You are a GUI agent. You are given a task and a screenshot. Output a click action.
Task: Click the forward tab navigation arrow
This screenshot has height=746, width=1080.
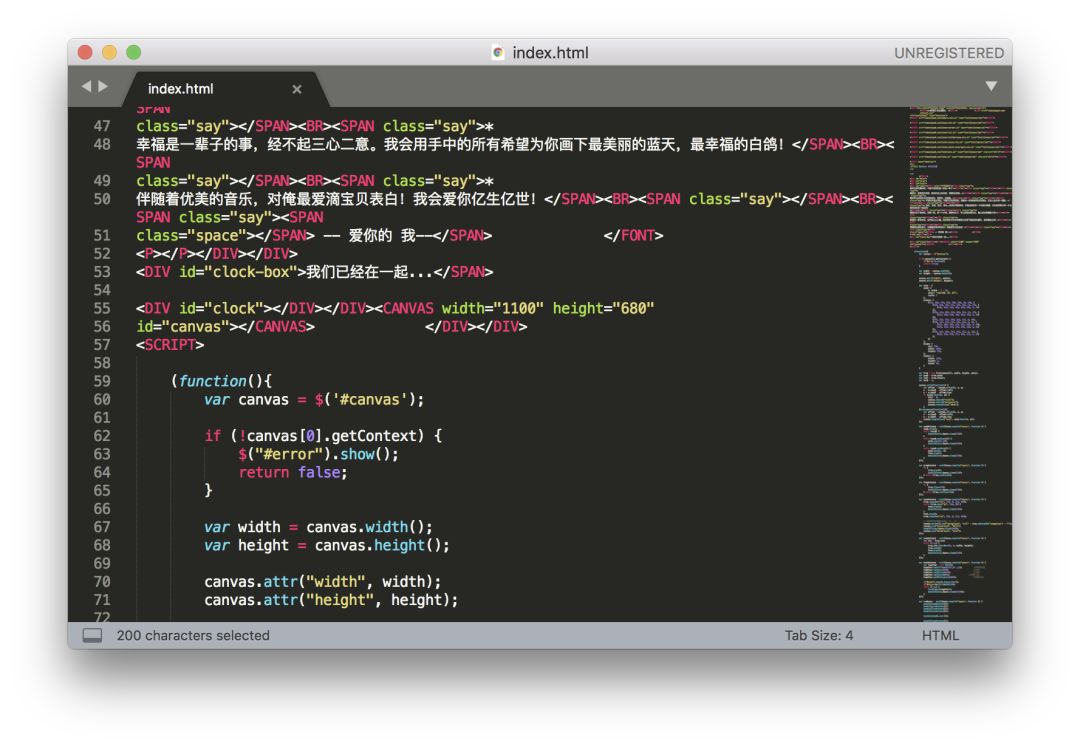click(x=103, y=86)
